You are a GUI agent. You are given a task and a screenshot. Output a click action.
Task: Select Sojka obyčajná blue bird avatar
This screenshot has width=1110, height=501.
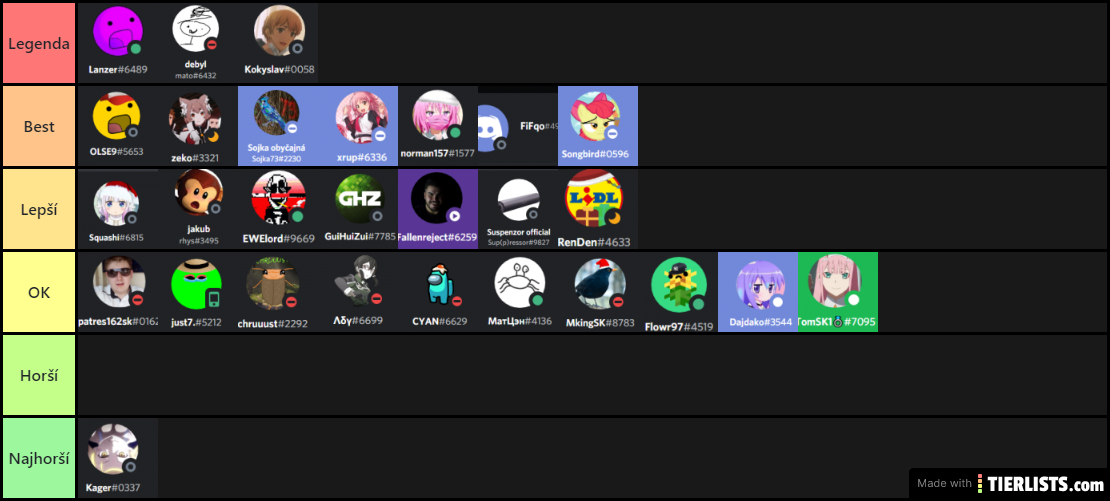point(277,113)
